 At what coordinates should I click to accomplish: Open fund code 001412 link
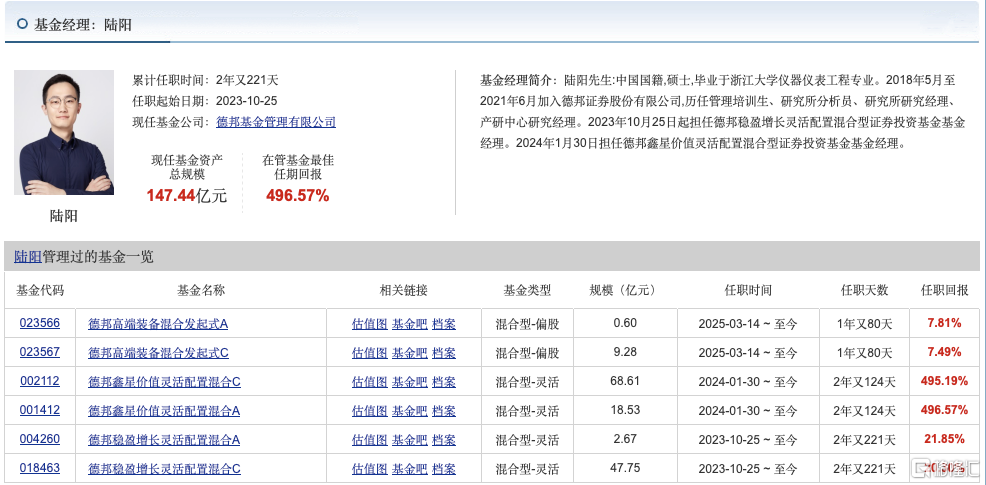click(40, 410)
